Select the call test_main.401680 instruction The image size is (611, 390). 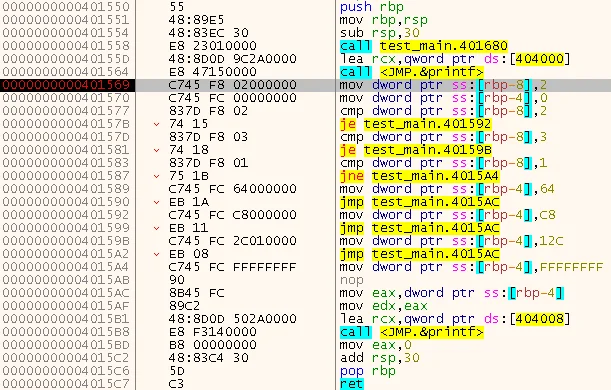[x=424, y=46]
